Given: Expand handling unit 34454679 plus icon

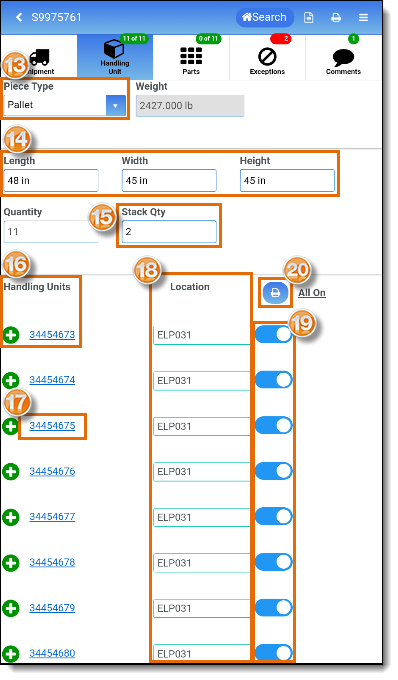Looking at the screenshot, I should point(11,608).
